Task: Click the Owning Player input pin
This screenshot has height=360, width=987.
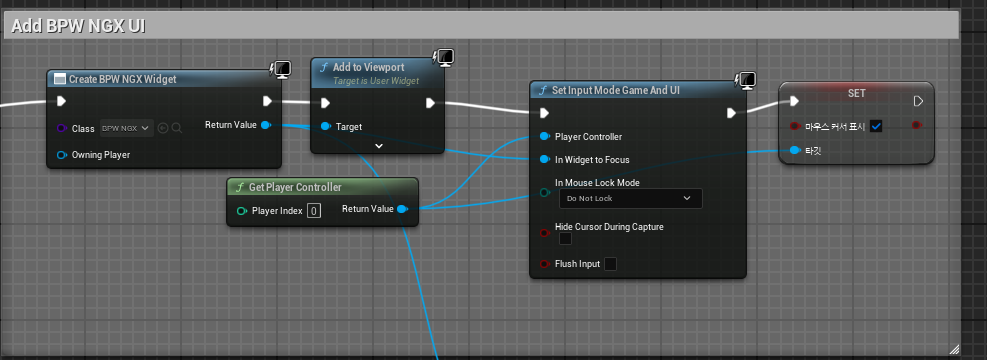Action: (x=62, y=154)
